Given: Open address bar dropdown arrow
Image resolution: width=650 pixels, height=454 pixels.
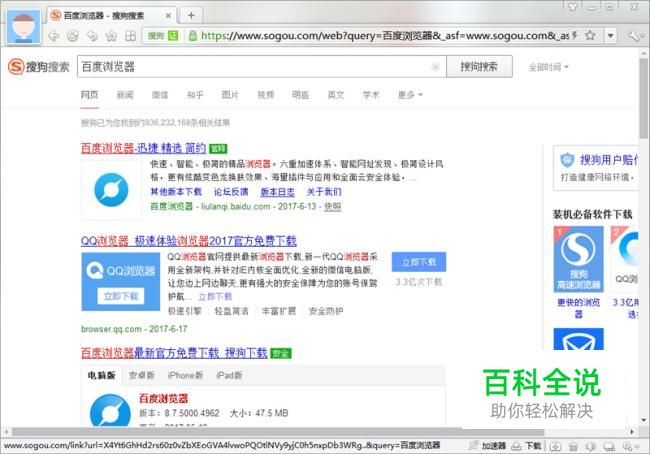Looking at the screenshot, I should (610, 36).
